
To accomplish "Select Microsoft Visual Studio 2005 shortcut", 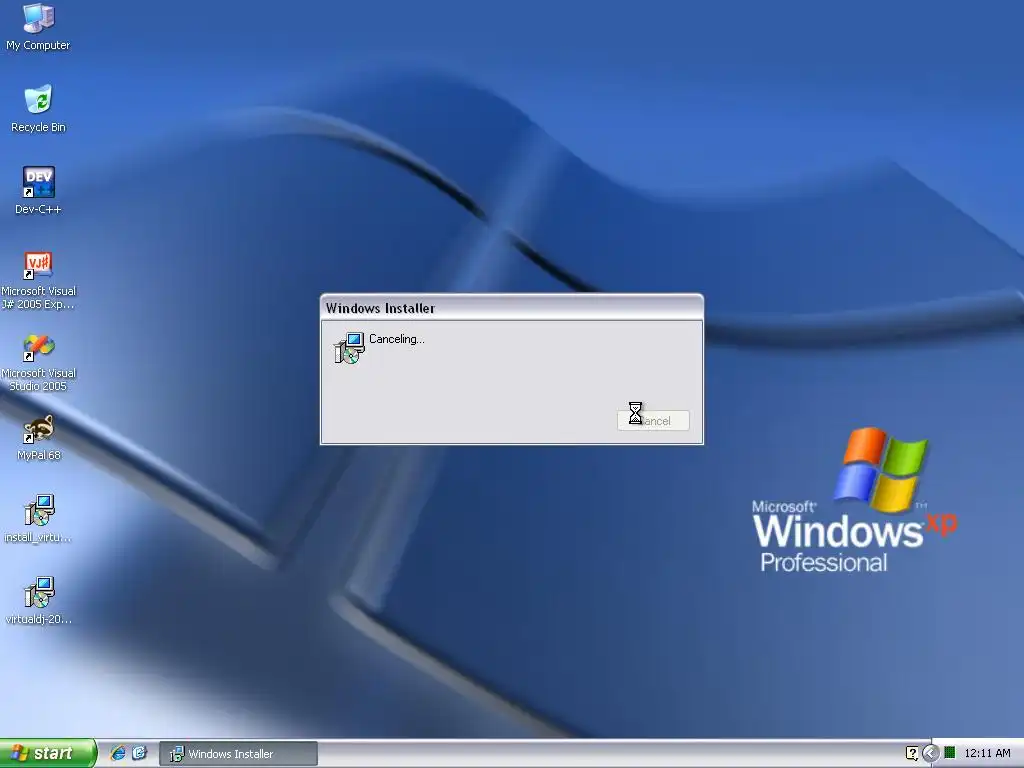I will click(x=38, y=362).
